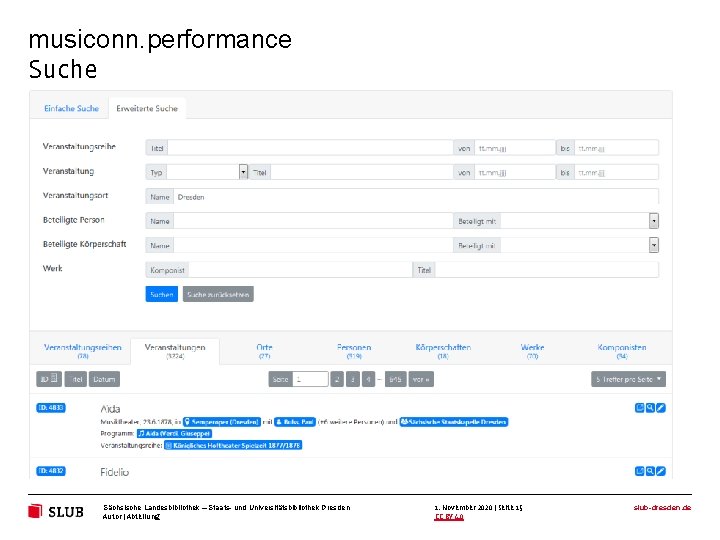Viewport: 720px width, 540px height.
Task: Click the Fidelio result title
Action: tap(114, 472)
